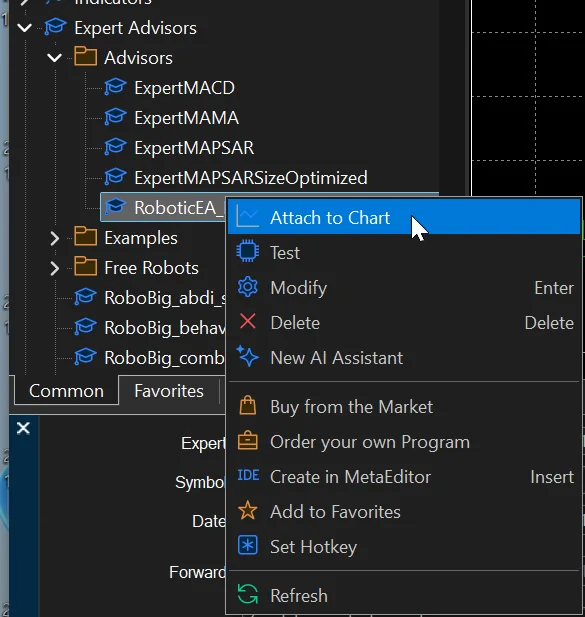Expand the Free Robots folder
Image resolution: width=585 pixels, height=617 pixels.
pyautogui.click(x=55, y=268)
